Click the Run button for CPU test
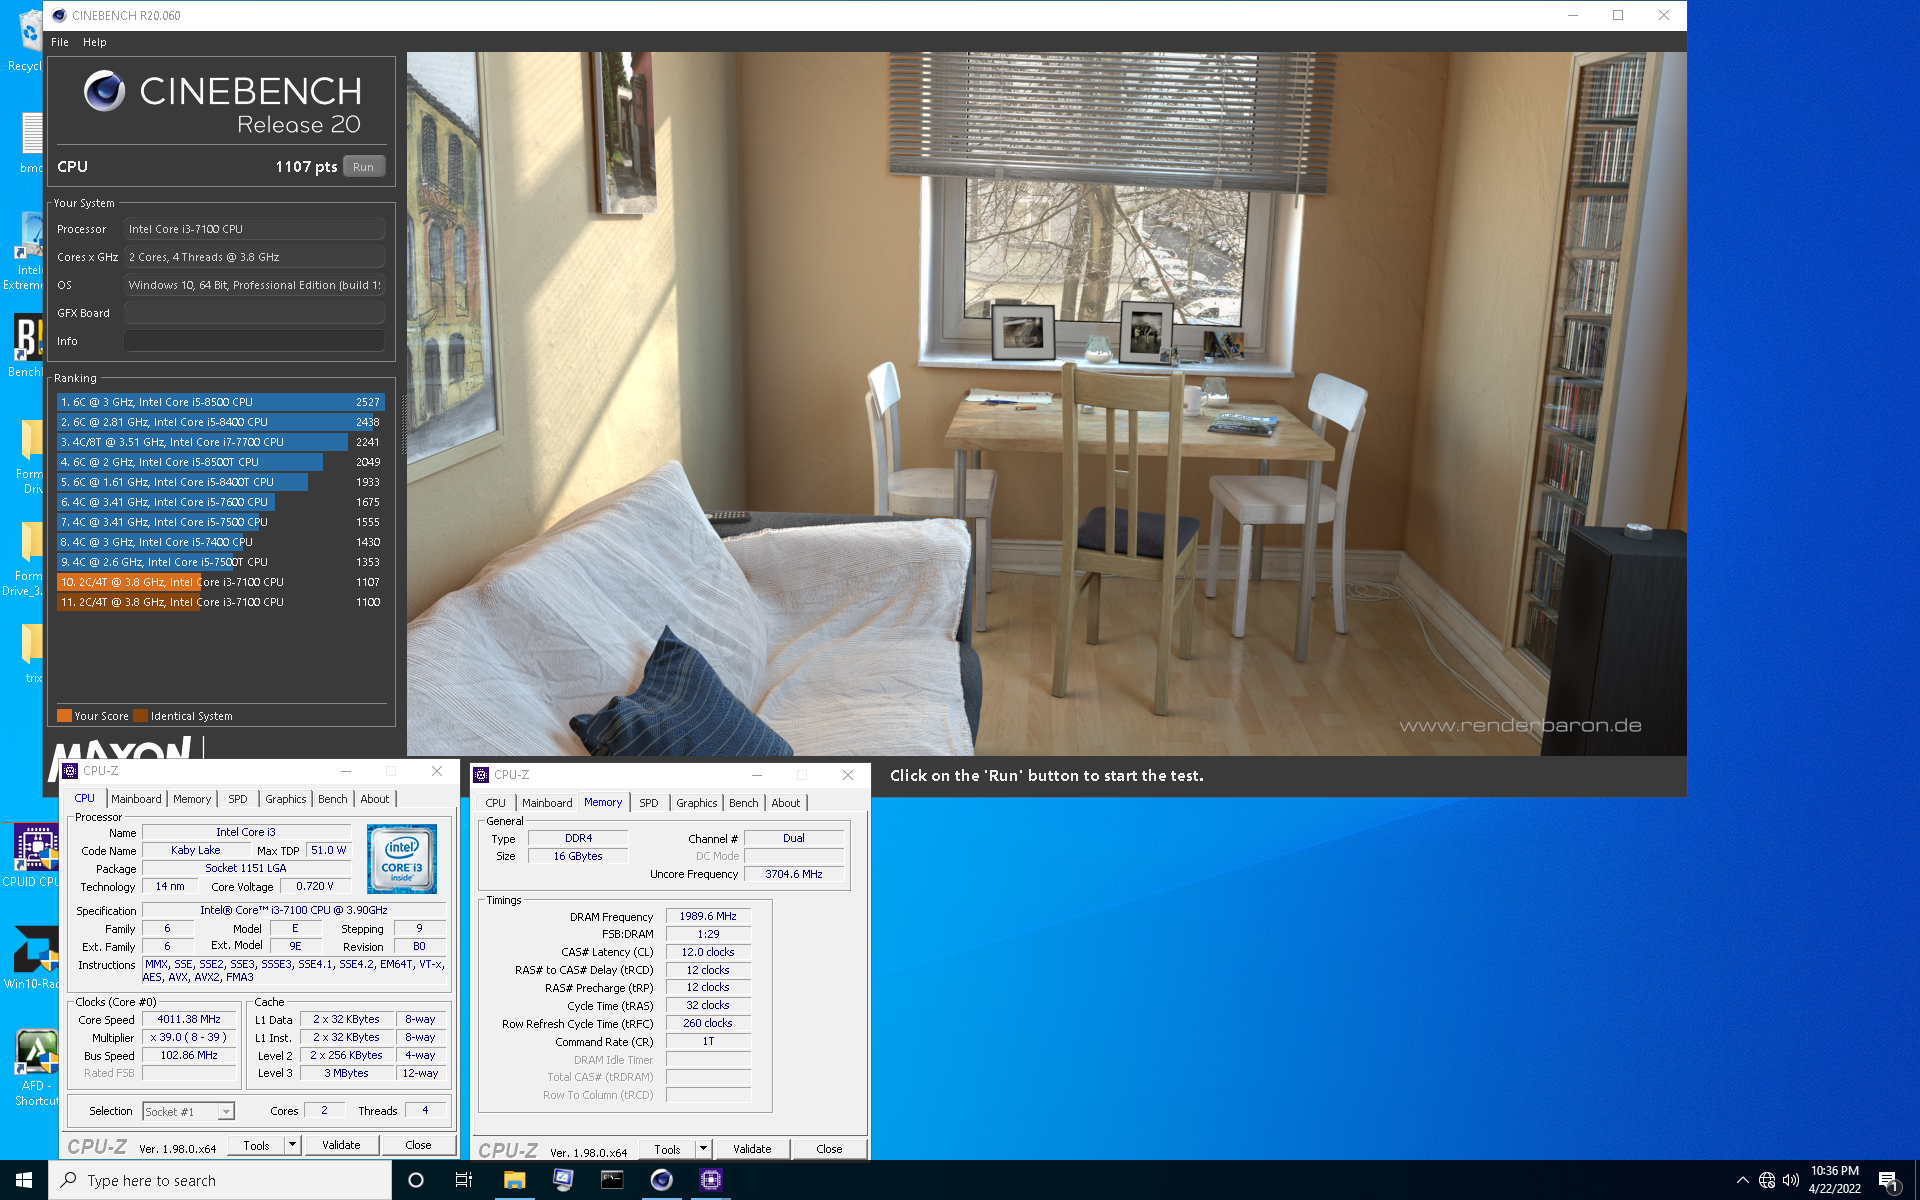The width and height of the screenshot is (1920, 1200). (x=364, y=167)
